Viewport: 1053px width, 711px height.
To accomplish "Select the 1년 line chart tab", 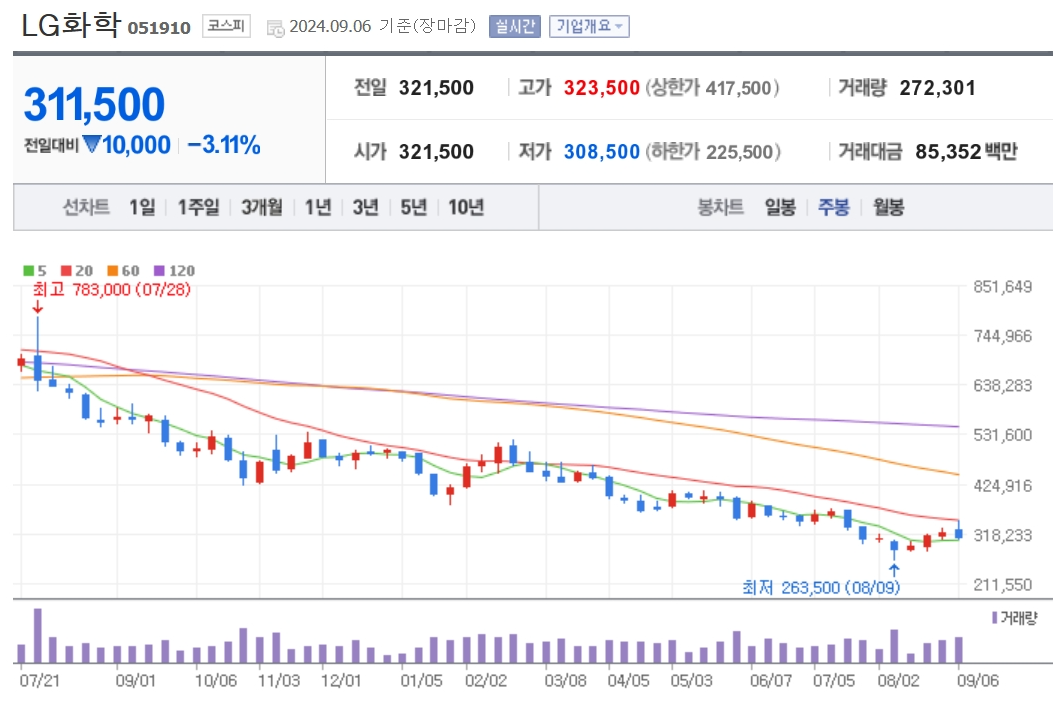I will click(318, 207).
